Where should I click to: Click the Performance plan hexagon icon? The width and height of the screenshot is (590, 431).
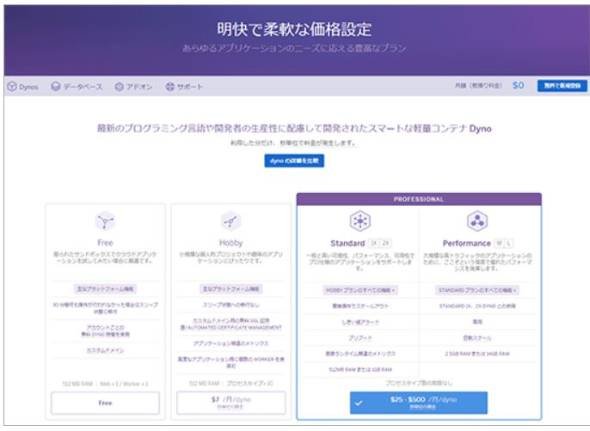tap(477, 221)
